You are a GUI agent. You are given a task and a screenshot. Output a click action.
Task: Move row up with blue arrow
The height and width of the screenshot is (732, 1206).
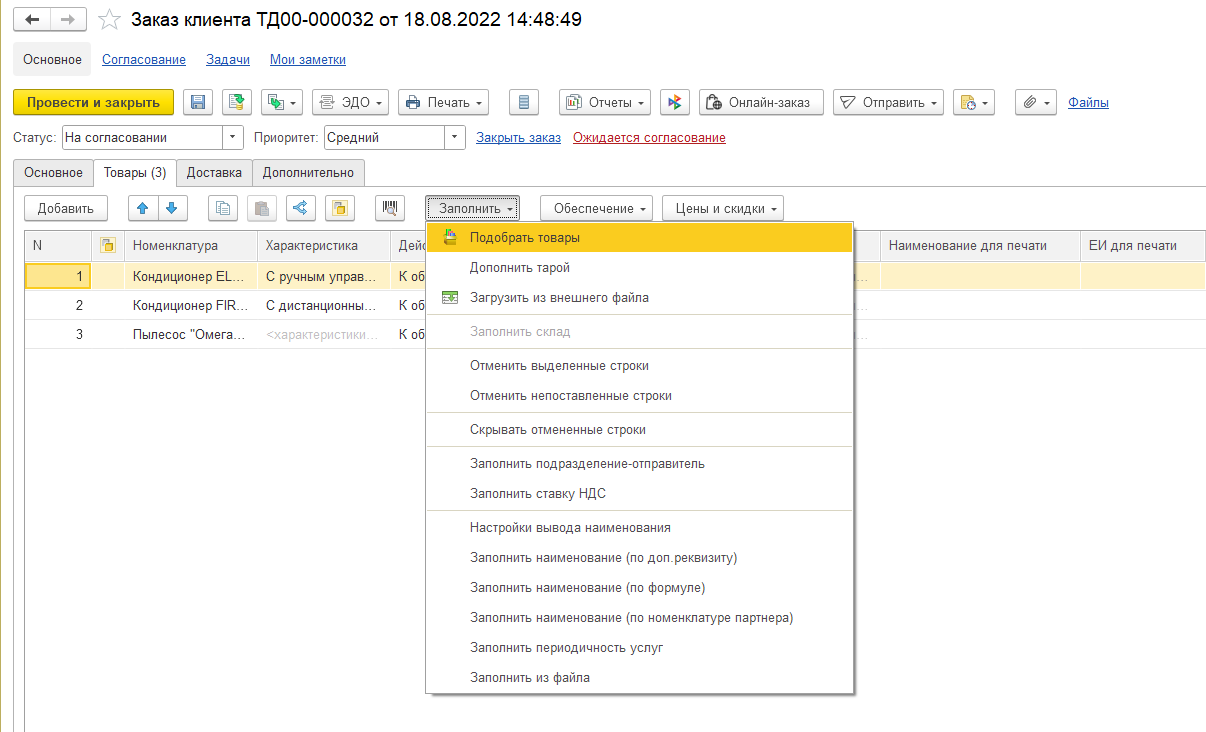click(144, 208)
